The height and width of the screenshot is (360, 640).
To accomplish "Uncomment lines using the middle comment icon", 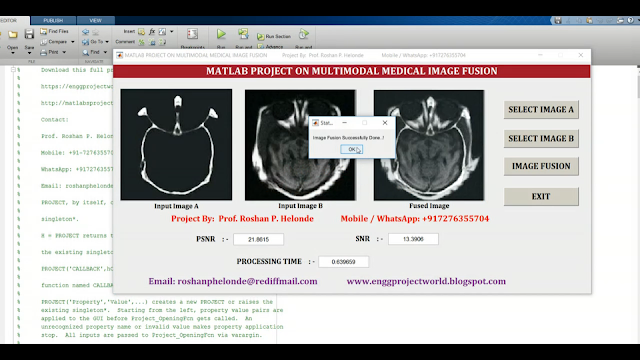I will (152, 42).
